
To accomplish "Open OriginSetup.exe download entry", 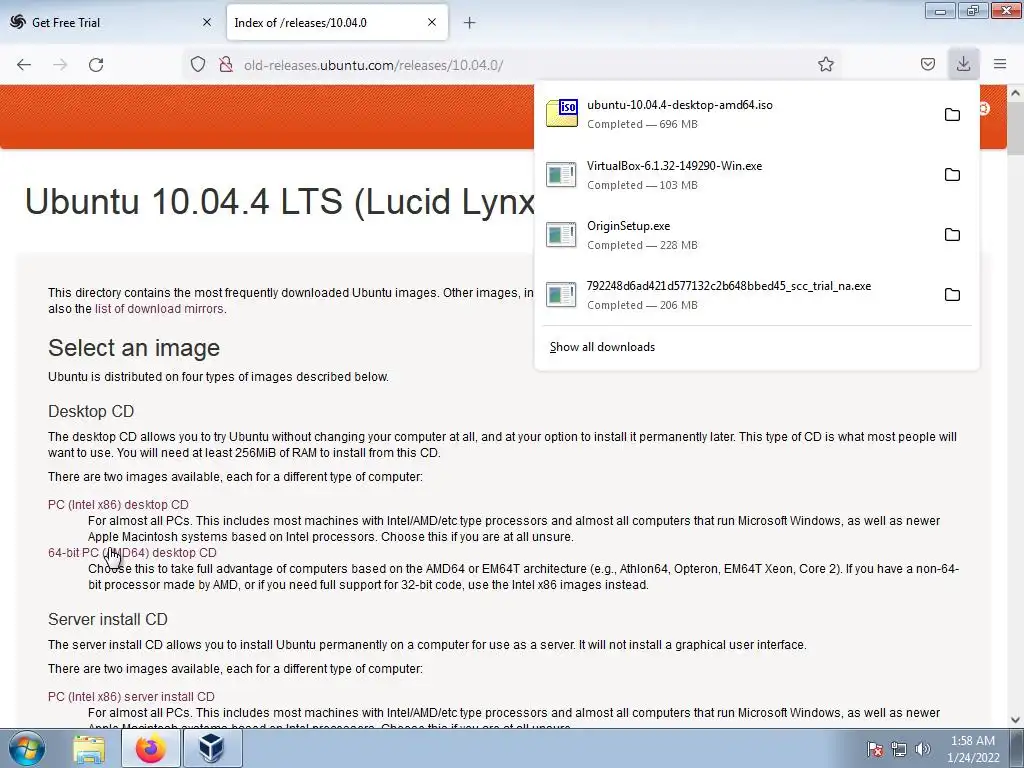I will 738,234.
